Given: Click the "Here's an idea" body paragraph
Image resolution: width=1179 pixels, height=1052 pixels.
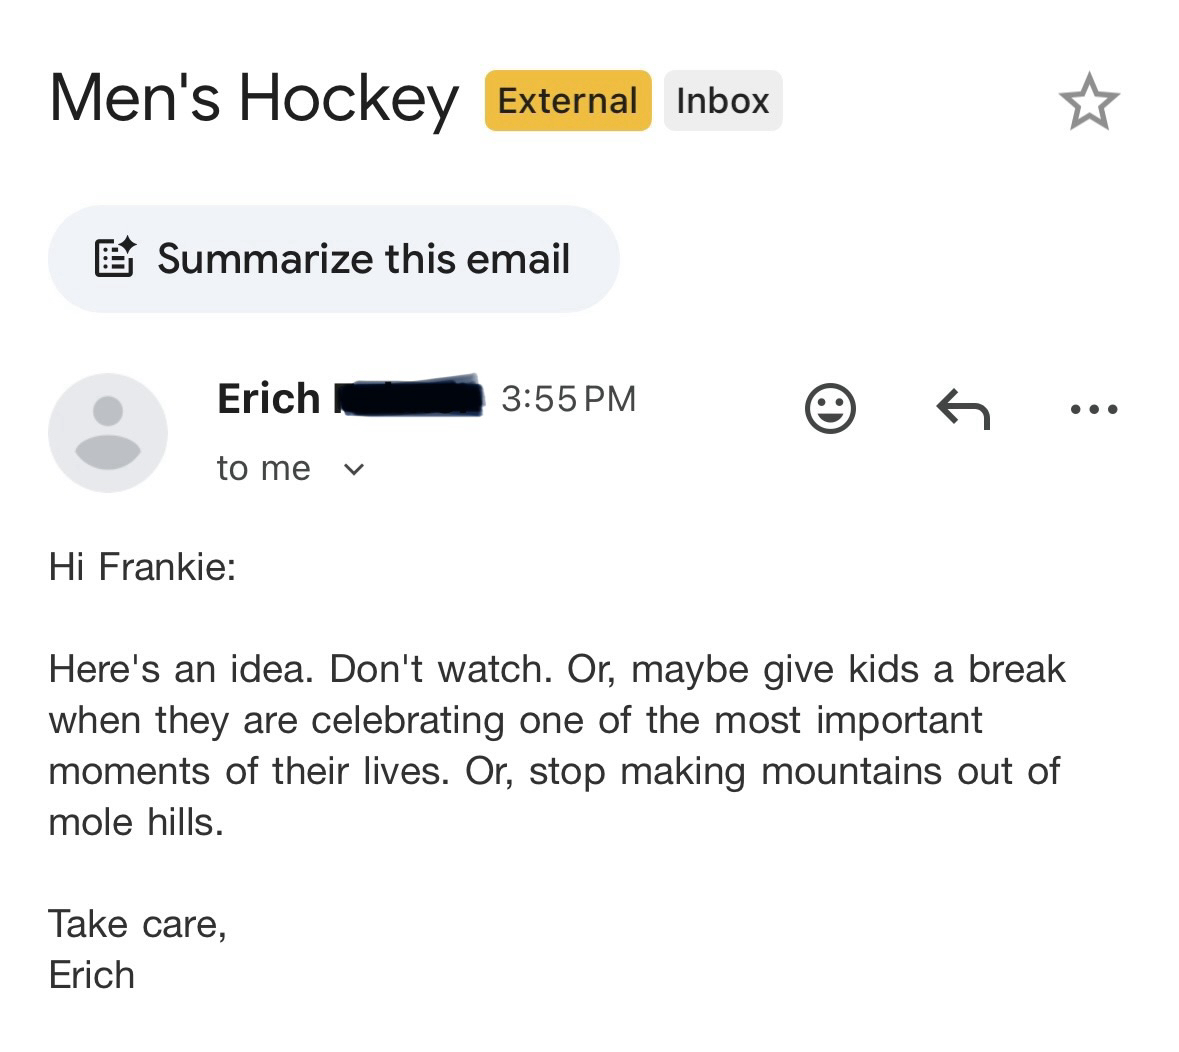Looking at the screenshot, I should 556,745.
